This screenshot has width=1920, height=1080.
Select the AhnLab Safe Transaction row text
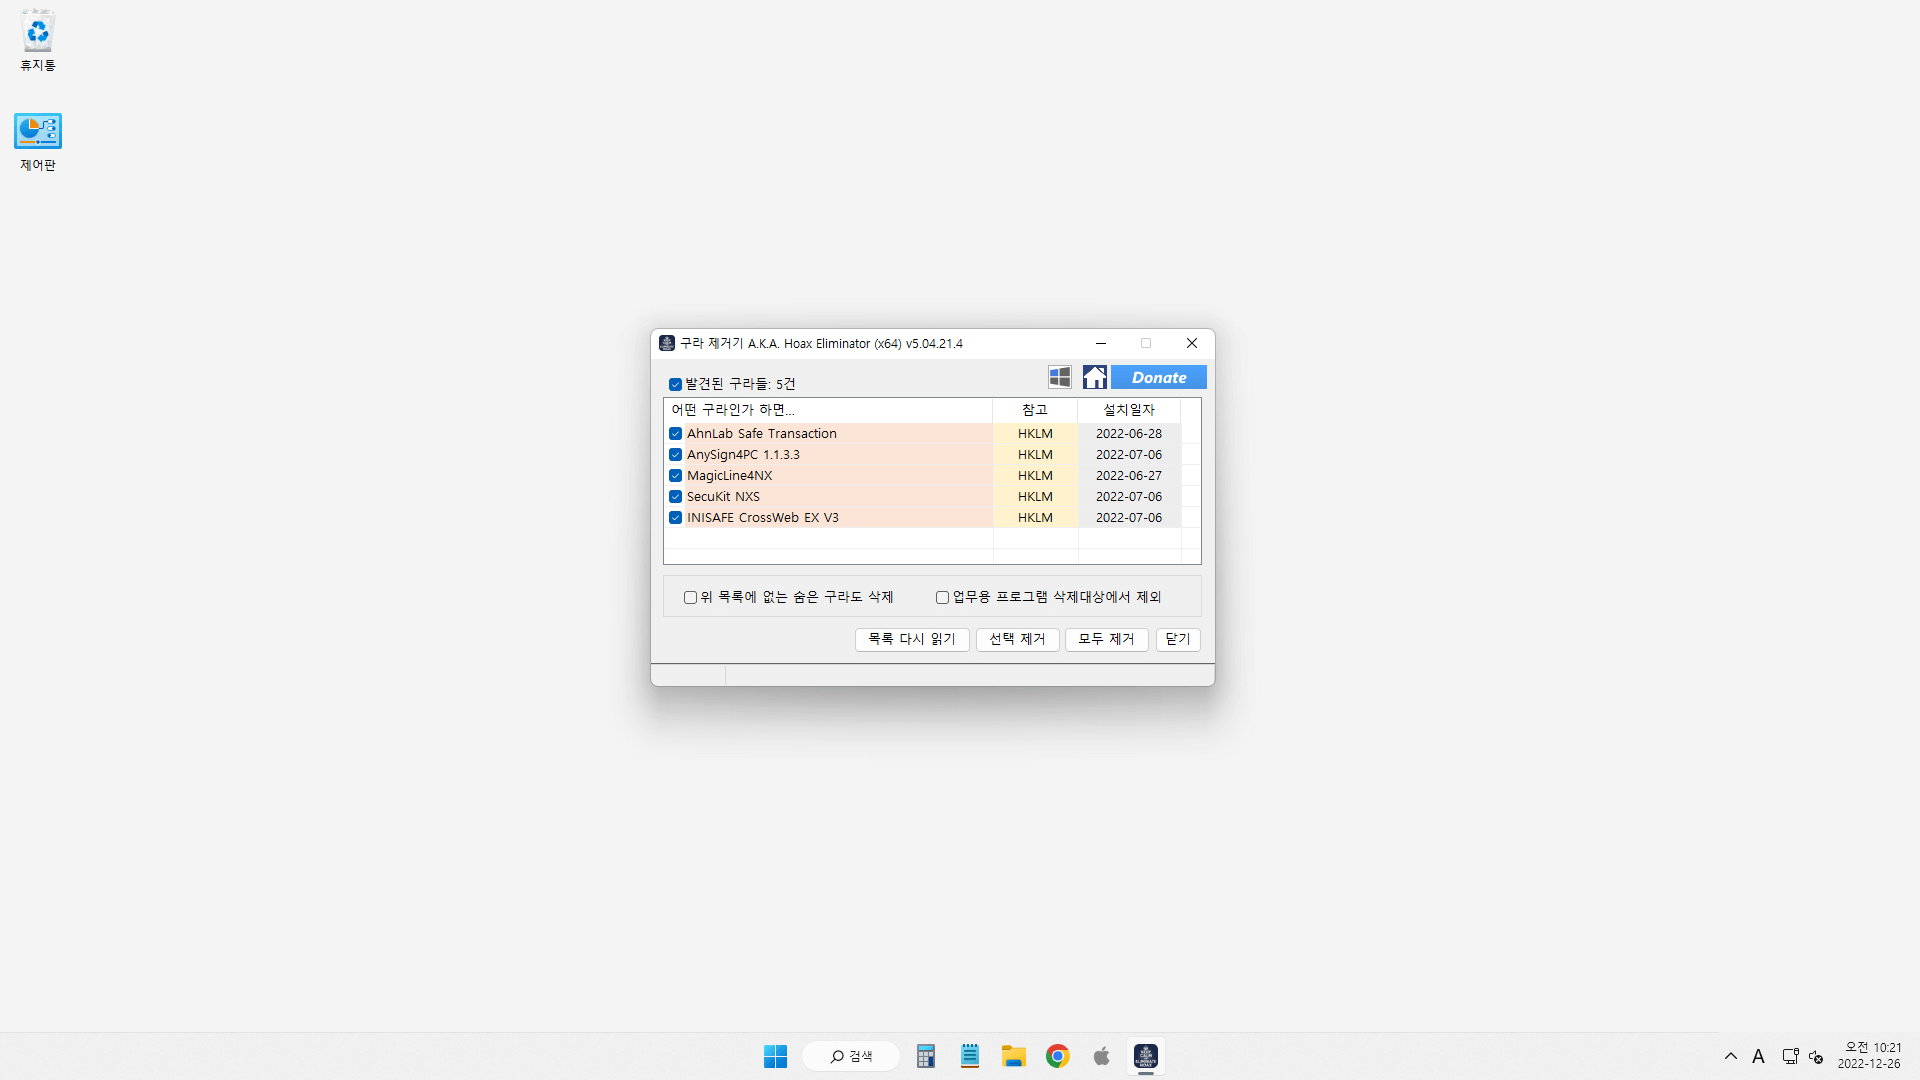762,434
